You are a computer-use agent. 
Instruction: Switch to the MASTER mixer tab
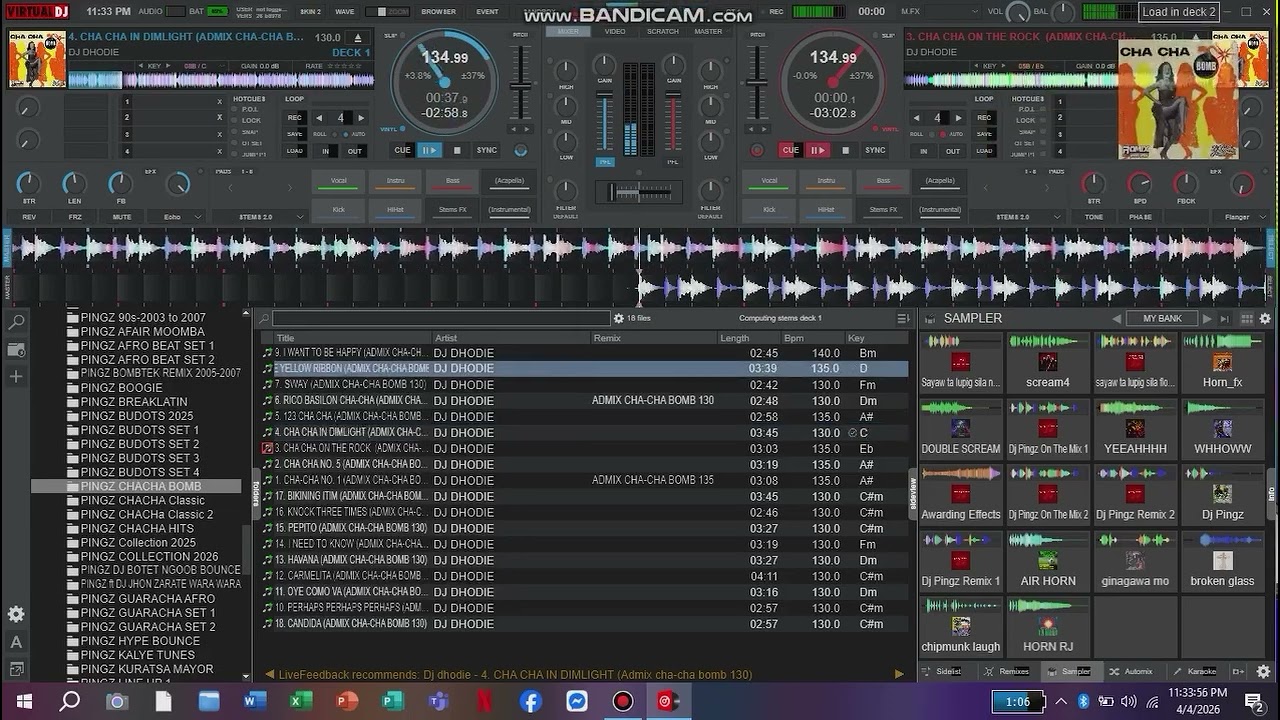coord(708,31)
